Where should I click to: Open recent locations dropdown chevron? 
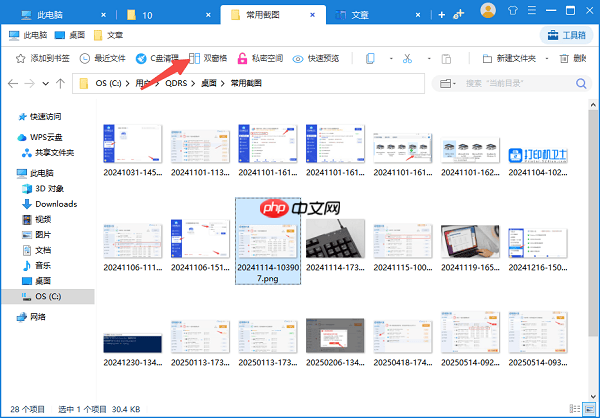(x=46, y=83)
